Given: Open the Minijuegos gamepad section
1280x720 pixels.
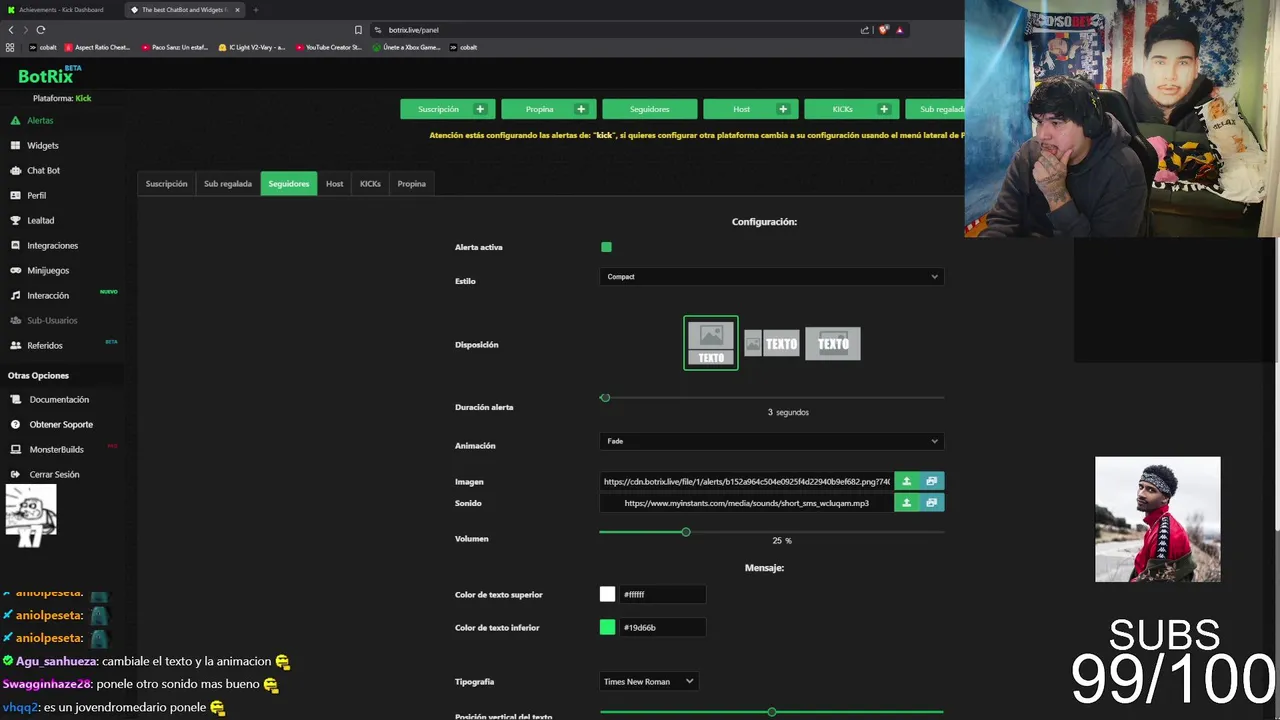Looking at the screenshot, I should [48, 270].
